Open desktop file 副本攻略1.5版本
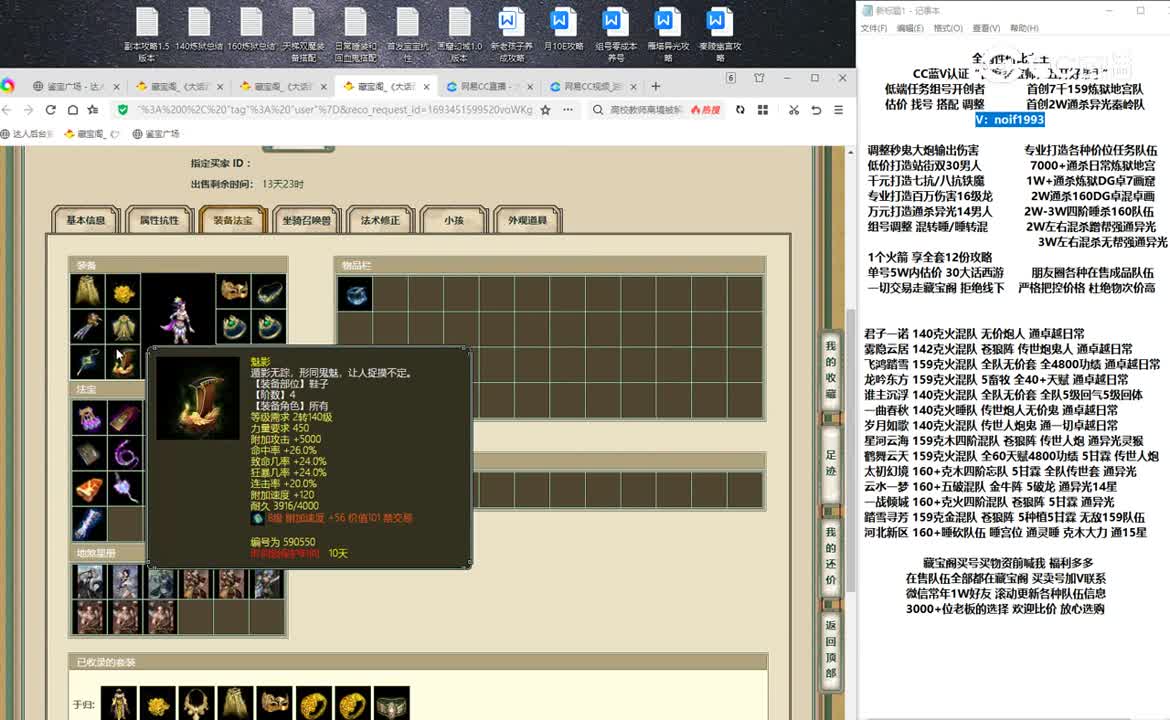1170x720 pixels. [147, 34]
